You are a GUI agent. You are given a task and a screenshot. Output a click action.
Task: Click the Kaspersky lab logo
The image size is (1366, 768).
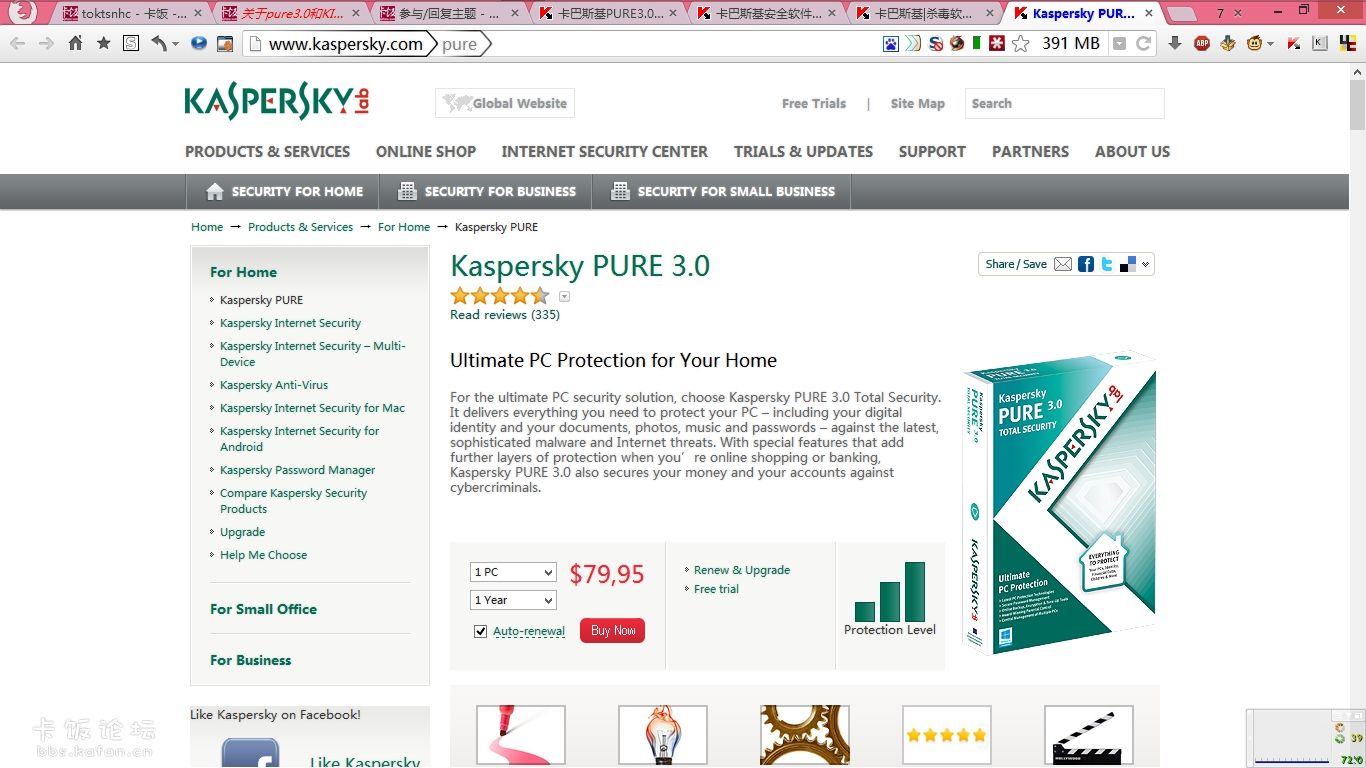click(x=277, y=102)
